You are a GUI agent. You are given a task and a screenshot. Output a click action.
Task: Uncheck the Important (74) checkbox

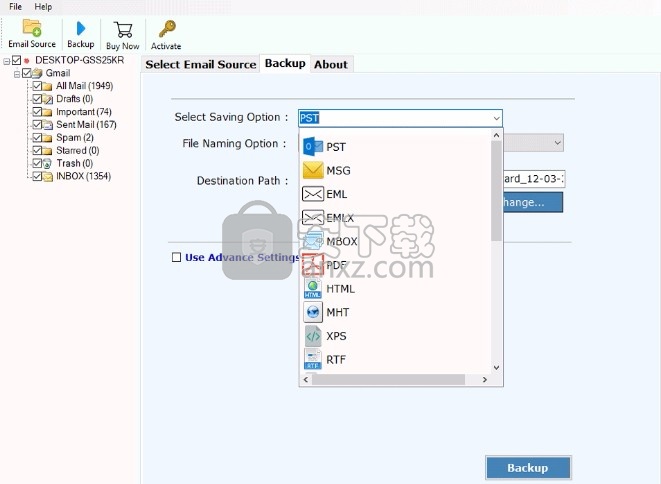point(37,112)
